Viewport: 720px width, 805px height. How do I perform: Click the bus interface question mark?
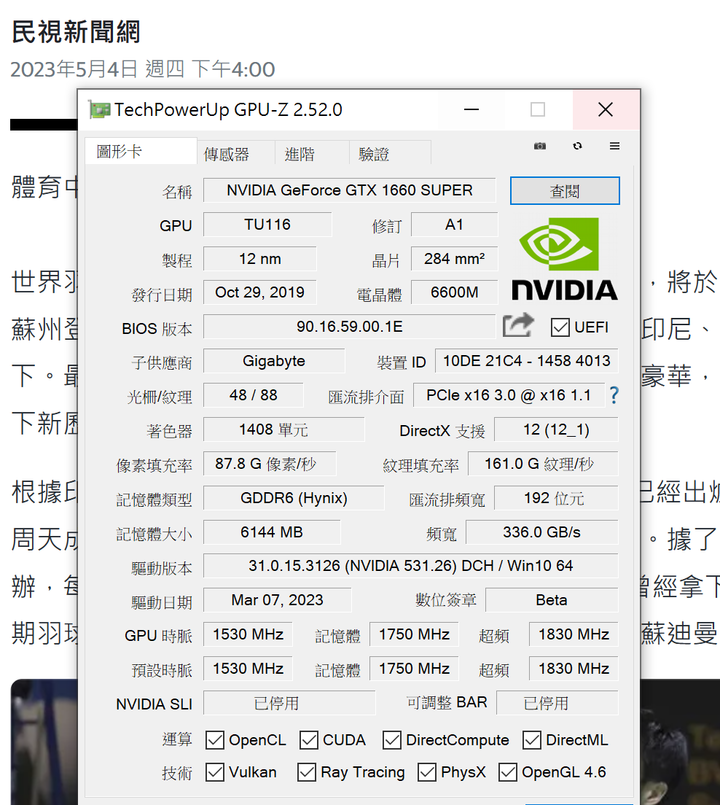(614, 395)
